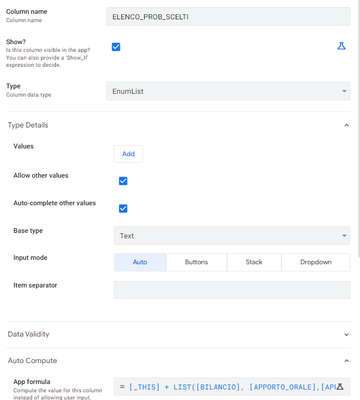Select Dropdown input mode
This screenshot has height=400, width=360.
(316, 262)
